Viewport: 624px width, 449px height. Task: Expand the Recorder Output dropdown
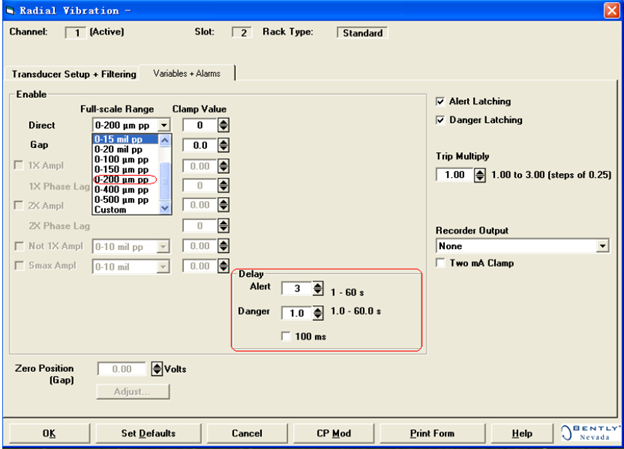tap(603, 246)
